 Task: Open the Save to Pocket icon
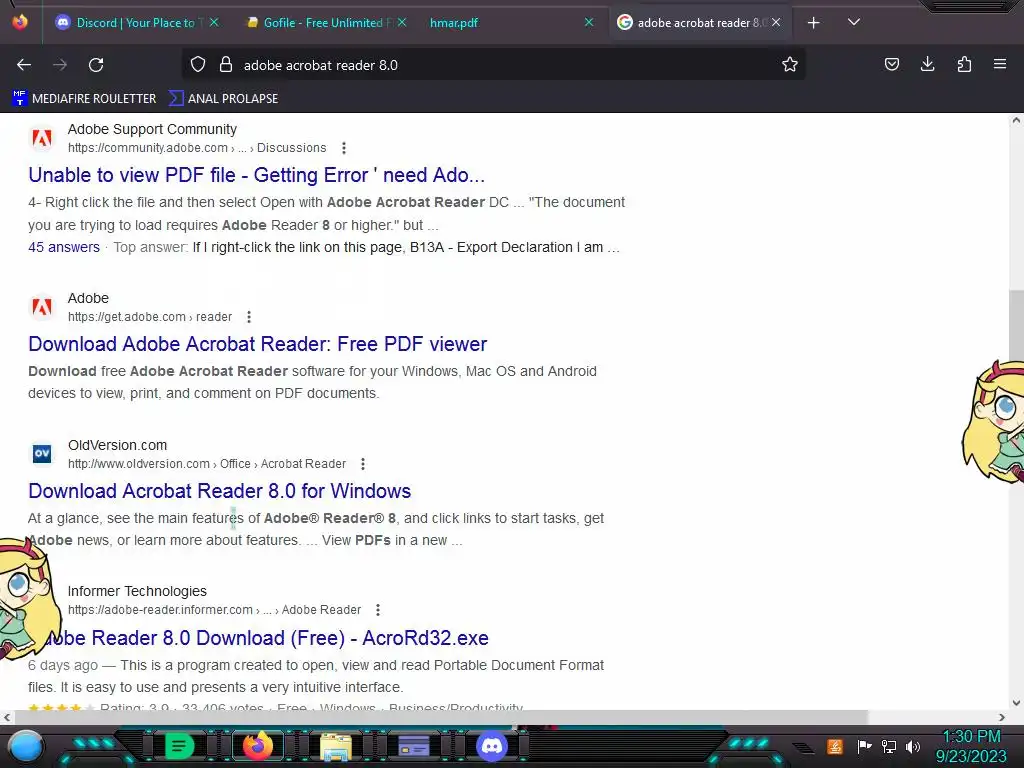tap(891, 64)
